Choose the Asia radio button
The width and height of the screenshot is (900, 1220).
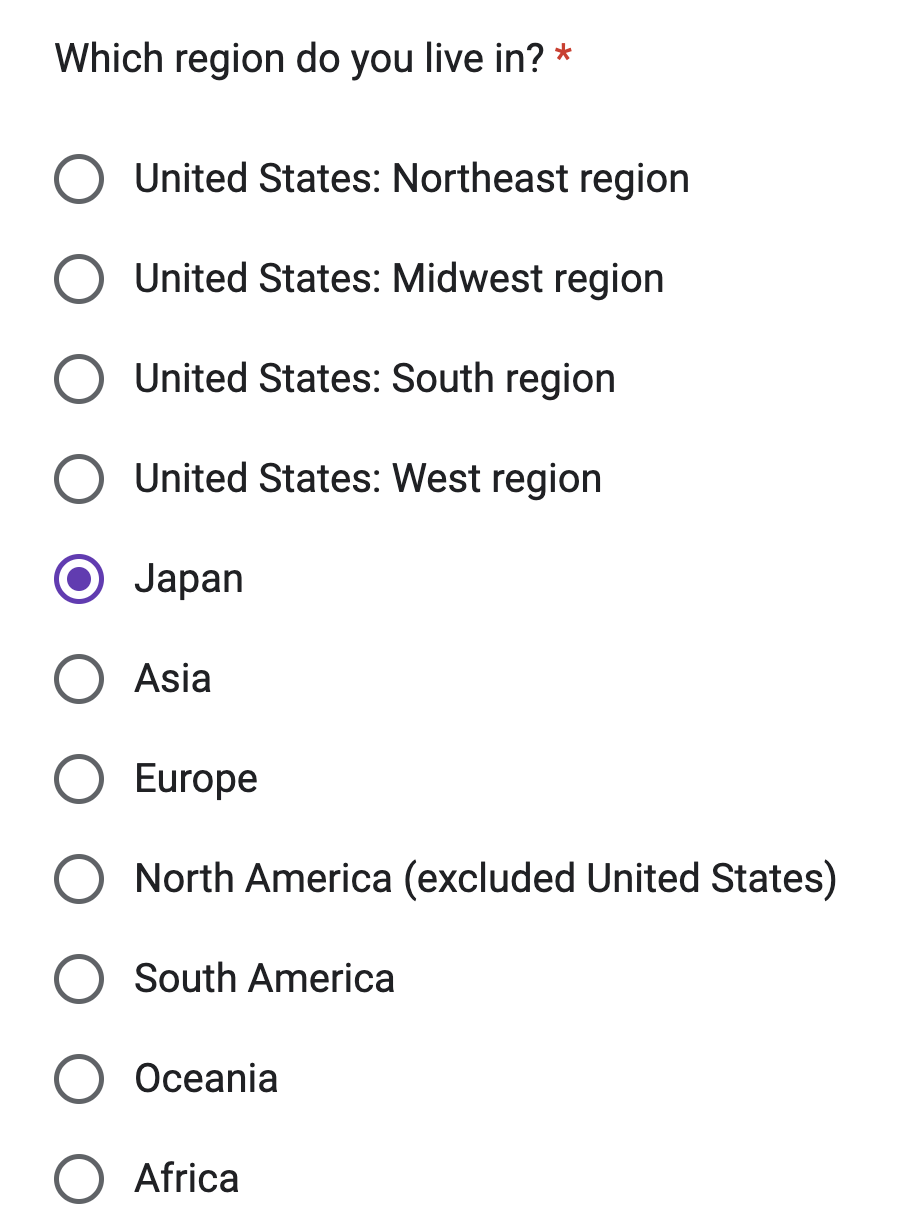pyautogui.click(x=79, y=680)
